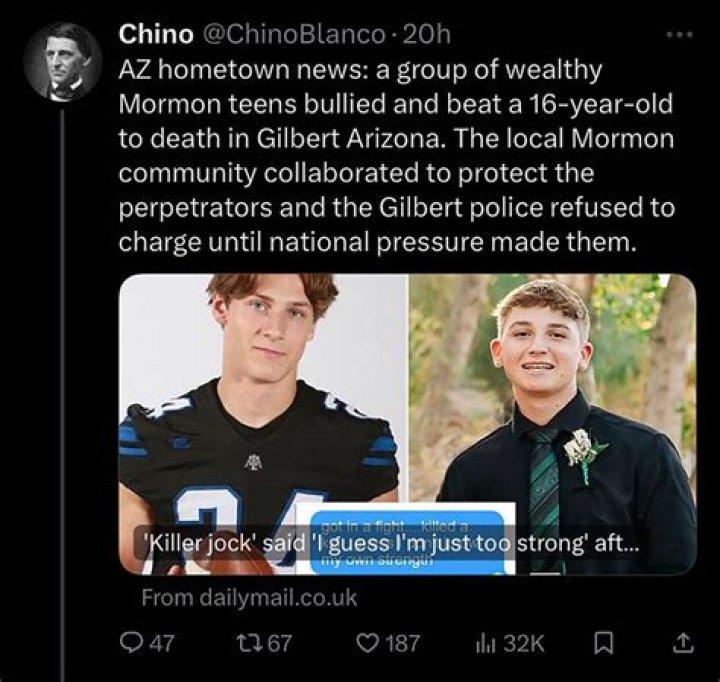The image size is (720, 682).
Task: Open the three-dot more options menu
Action: point(679,35)
